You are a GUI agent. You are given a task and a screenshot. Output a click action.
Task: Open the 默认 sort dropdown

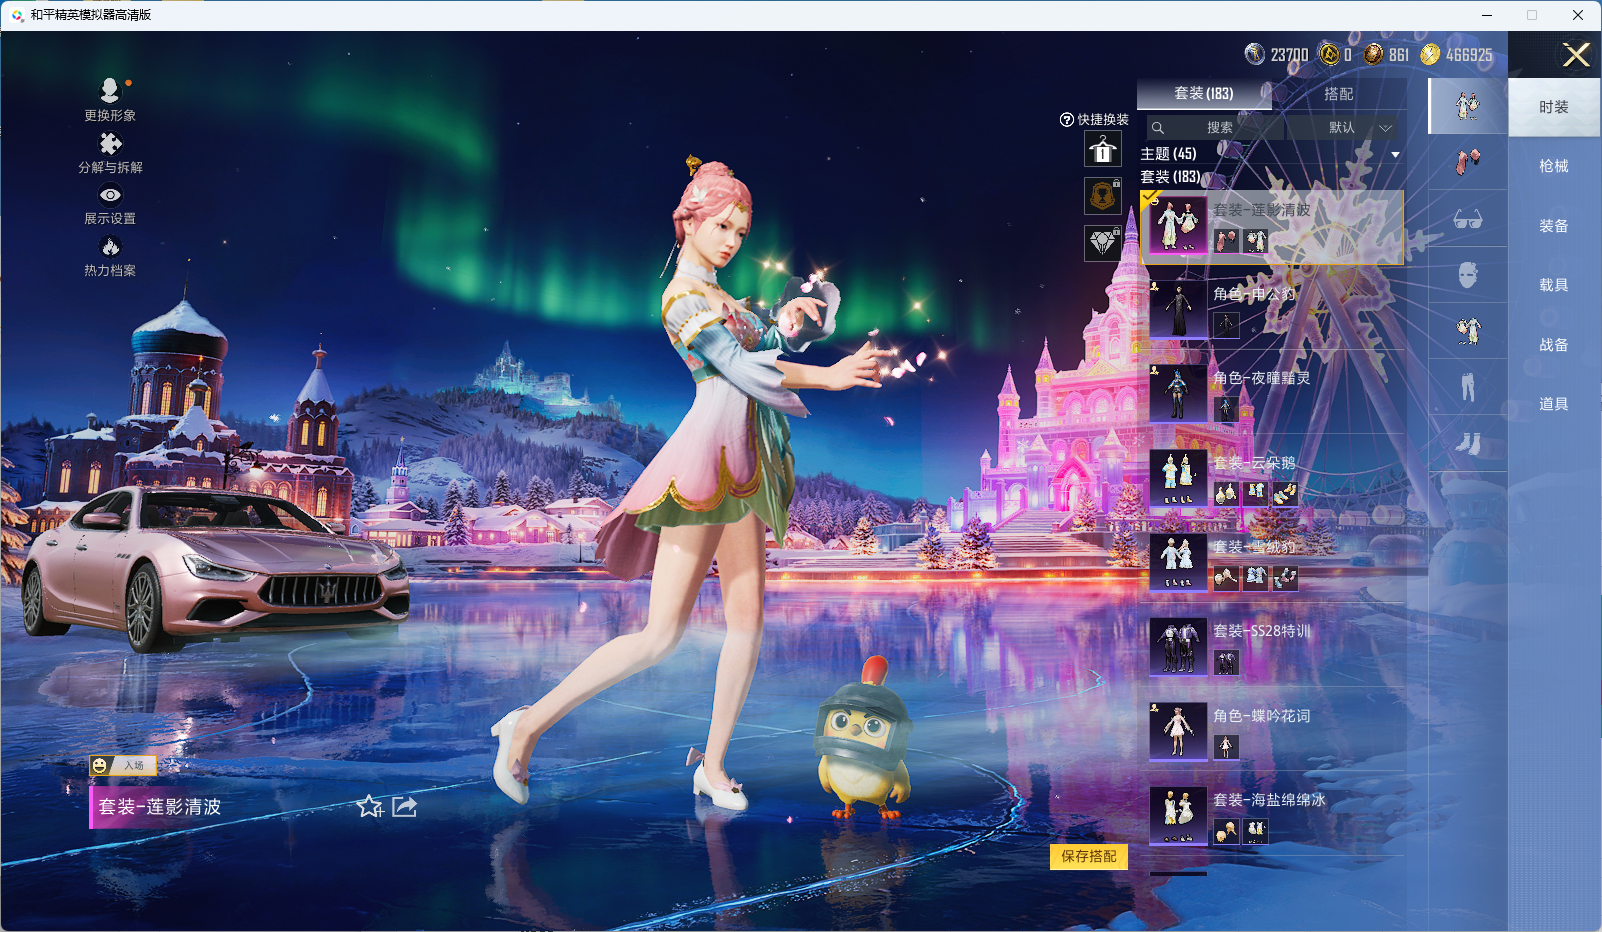tap(1342, 127)
